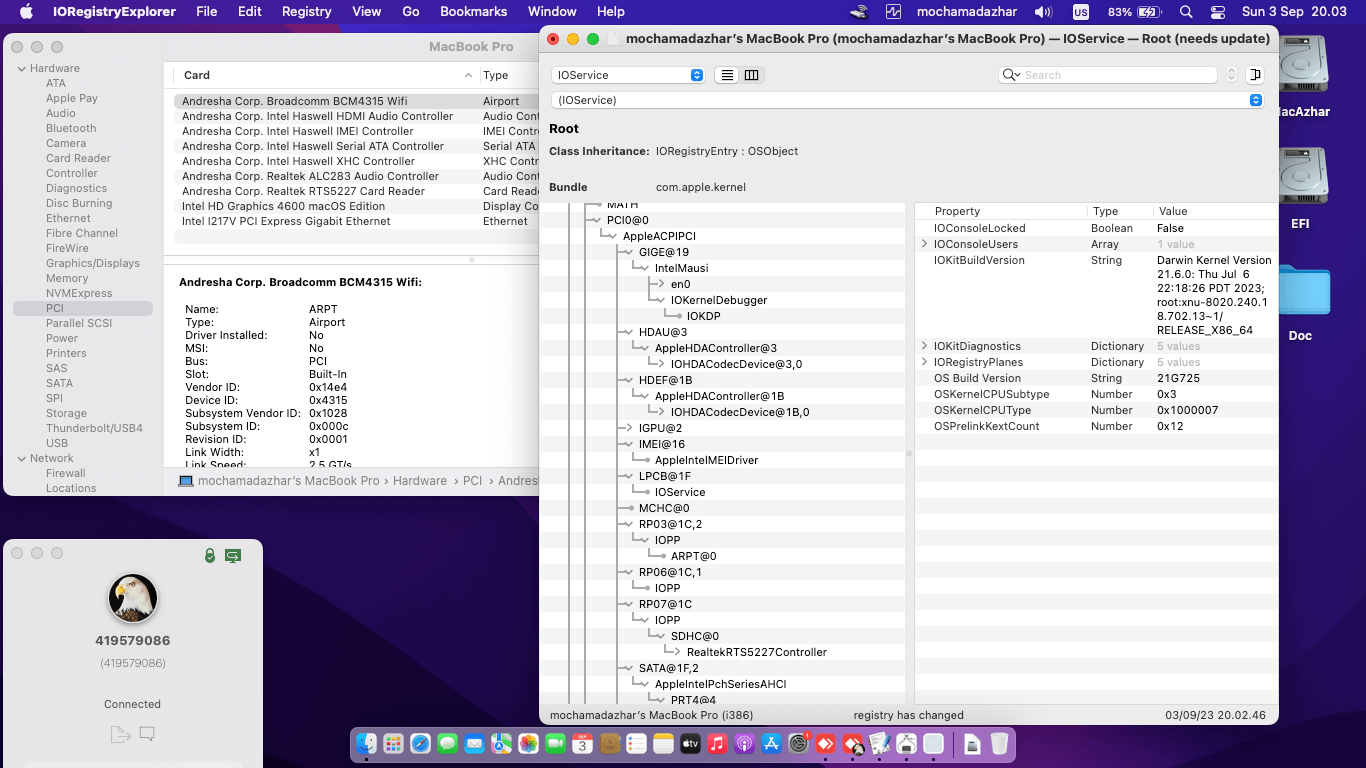Select Bluetooth in System Information sidebar
Screen dimensions: 1366x768
[x=71, y=128]
